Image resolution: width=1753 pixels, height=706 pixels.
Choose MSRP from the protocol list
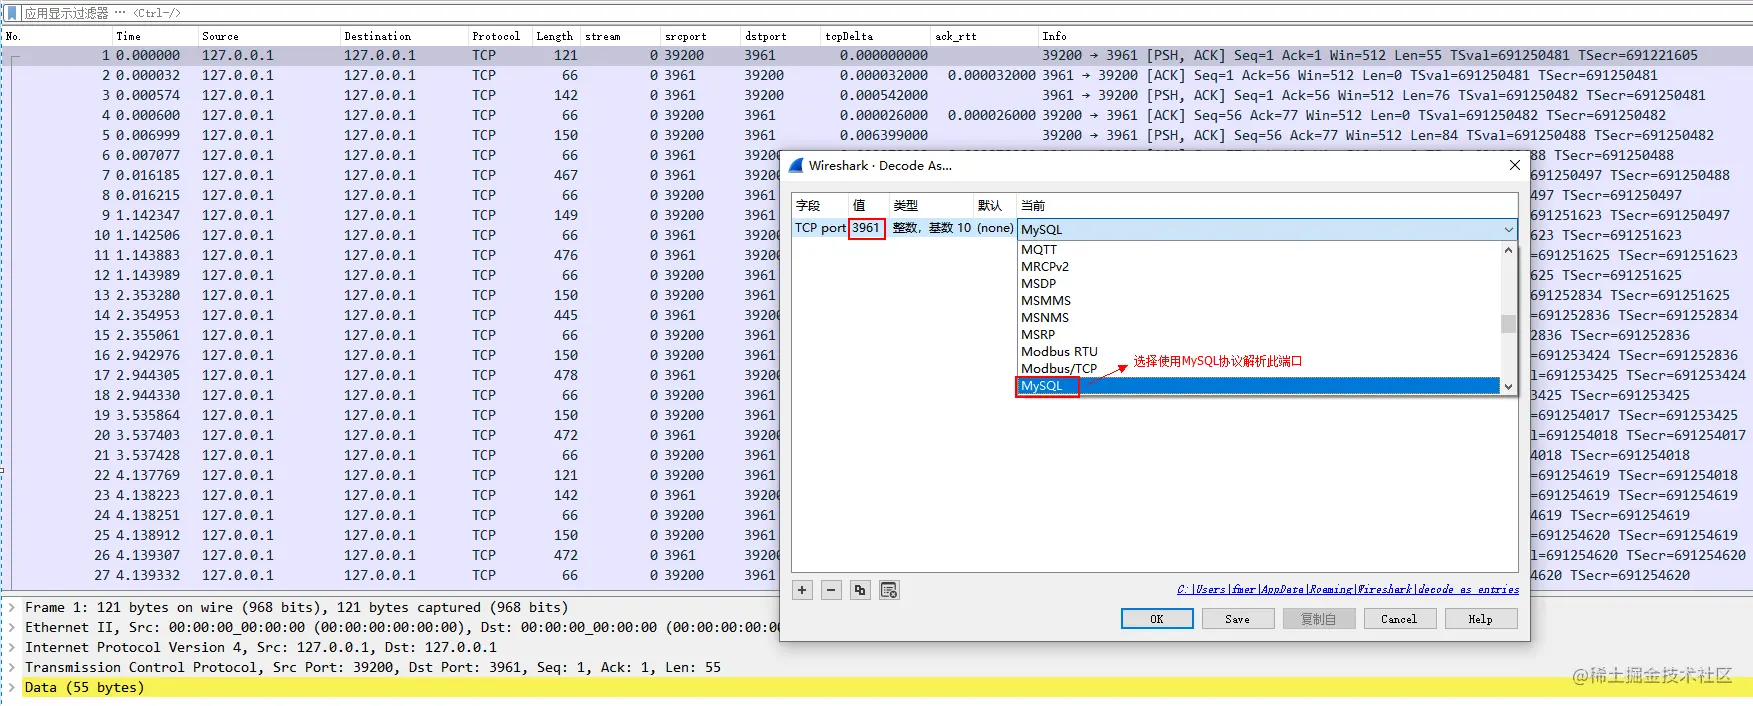pyautogui.click(x=1259, y=335)
